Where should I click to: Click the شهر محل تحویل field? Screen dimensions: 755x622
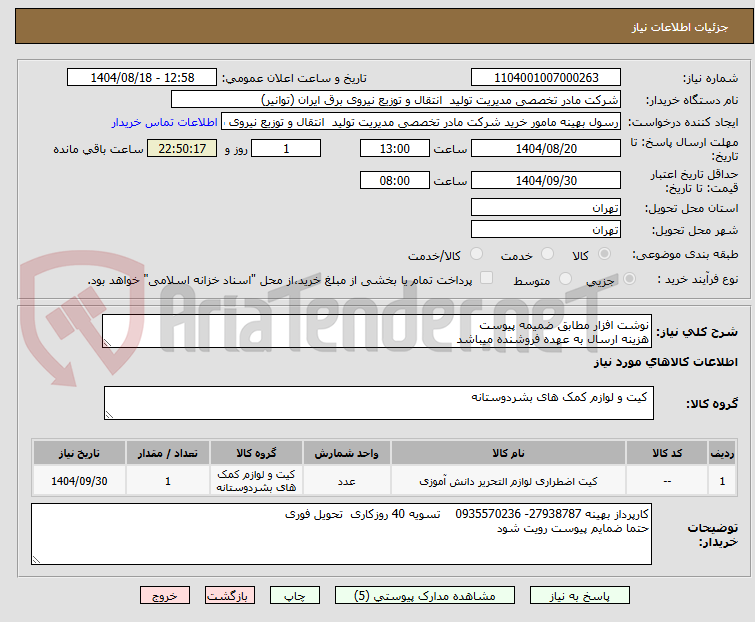click(546, 229)
